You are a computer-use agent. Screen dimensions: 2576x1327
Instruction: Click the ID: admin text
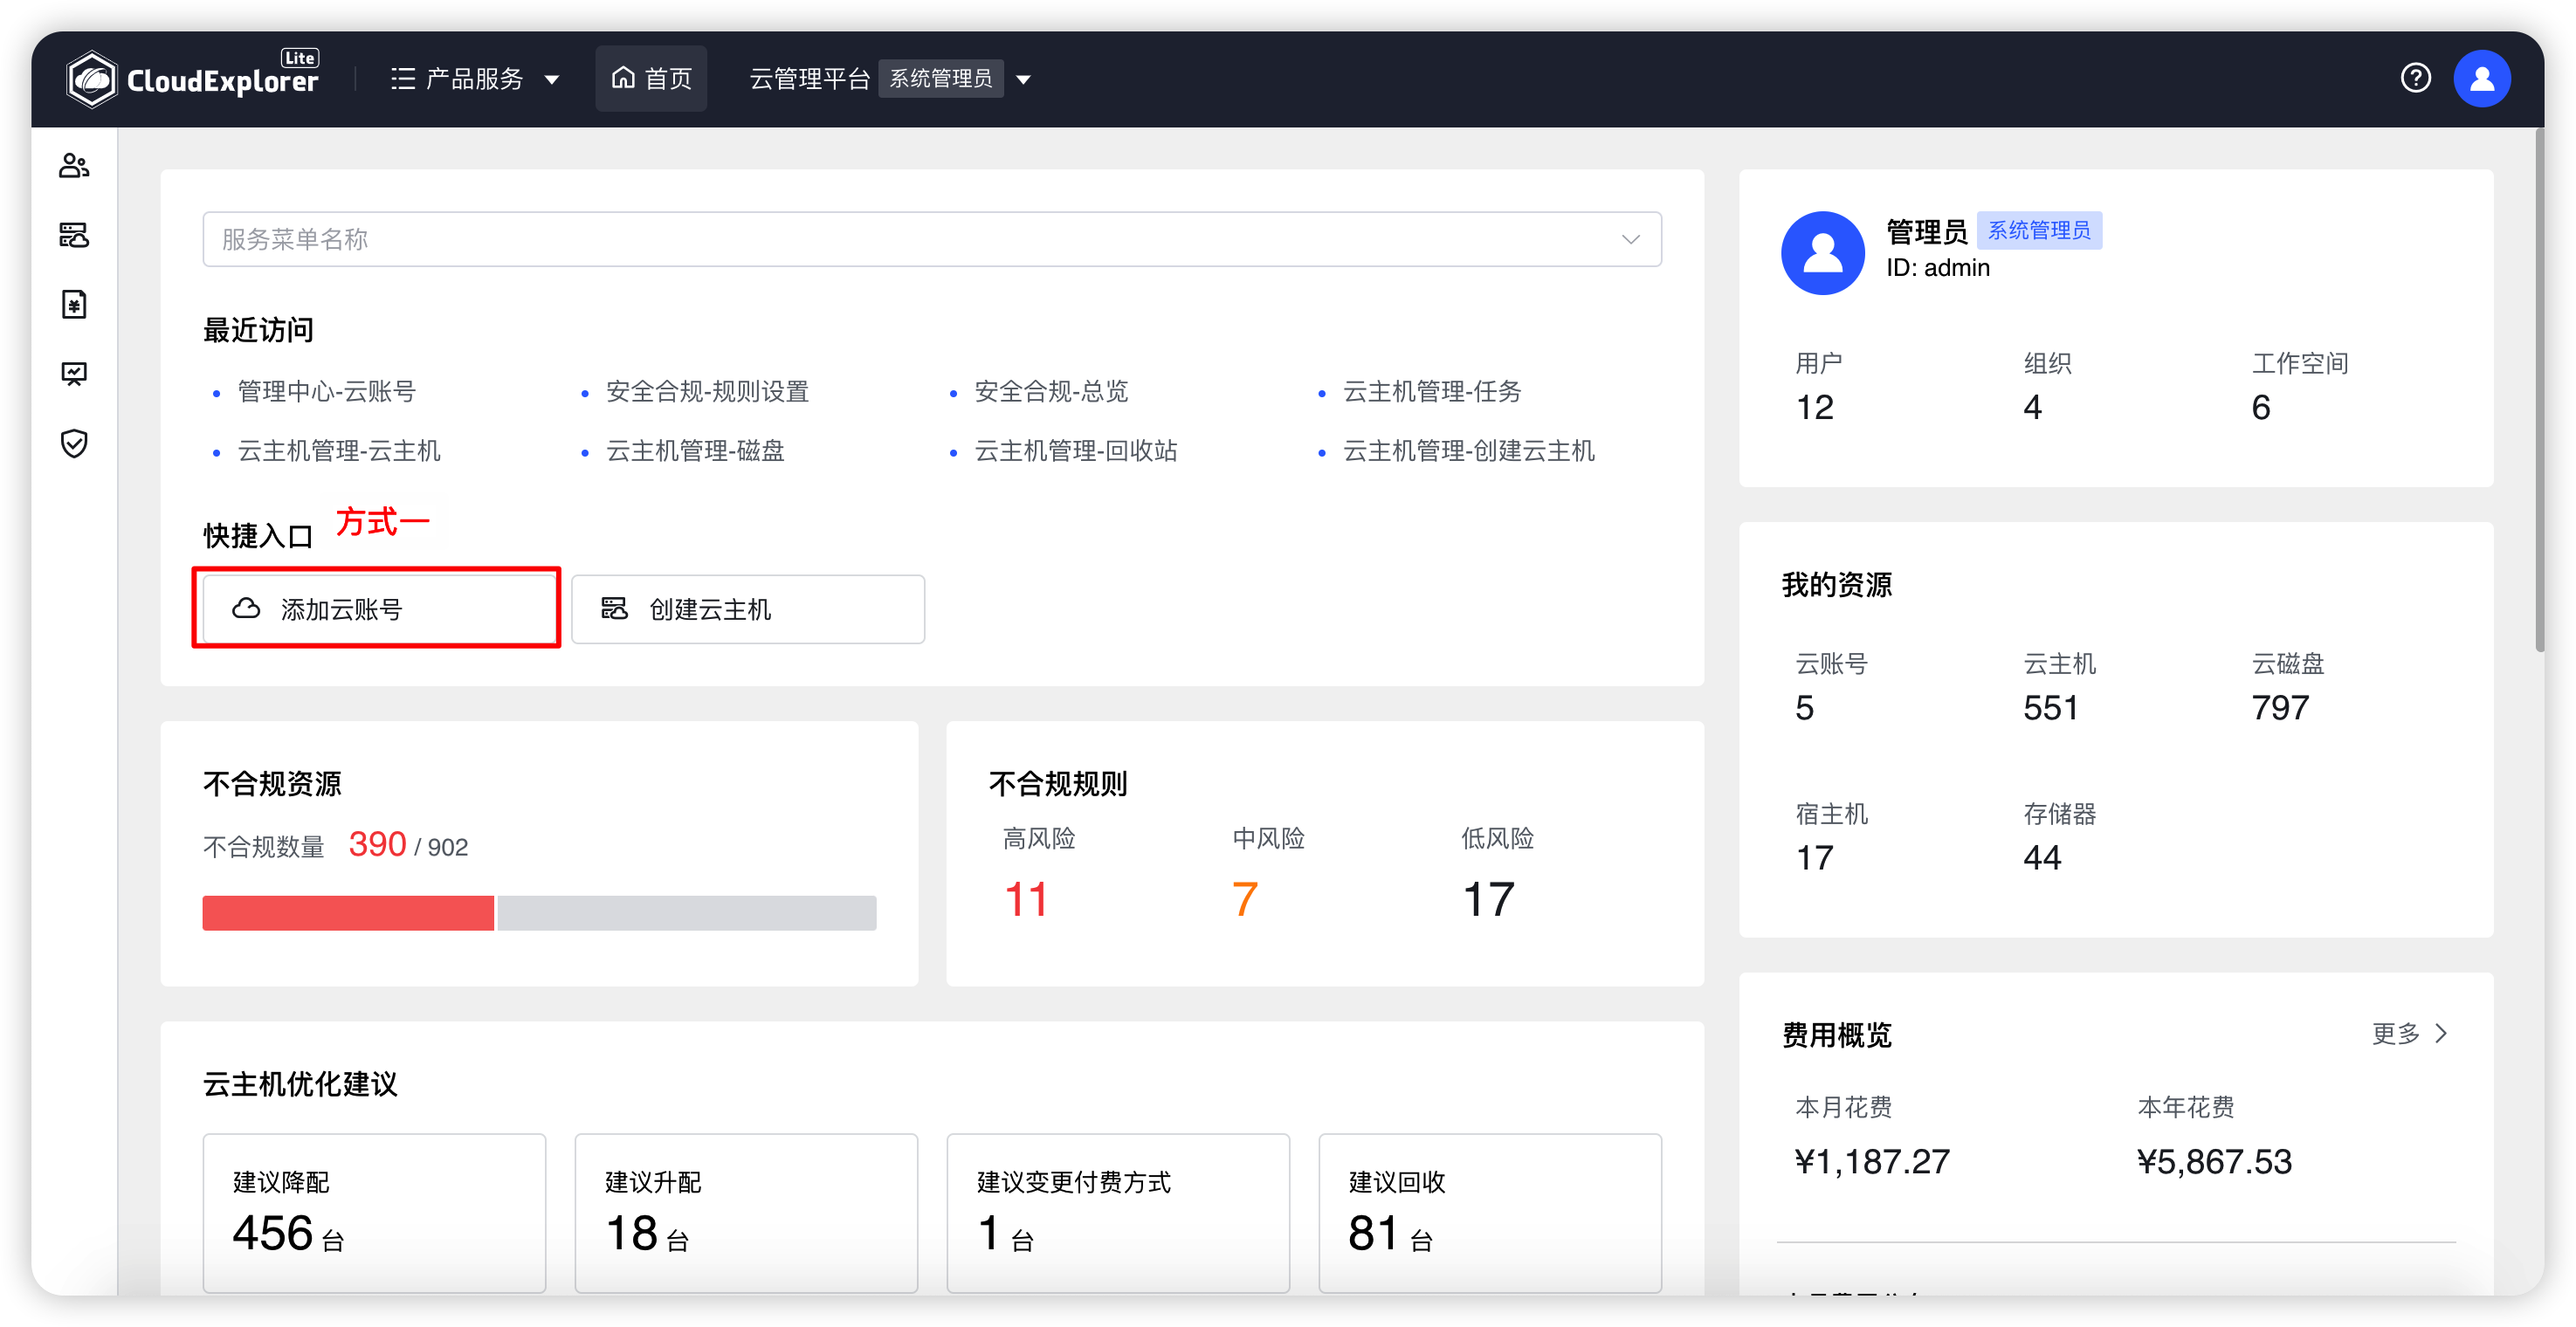point(1938,268)
